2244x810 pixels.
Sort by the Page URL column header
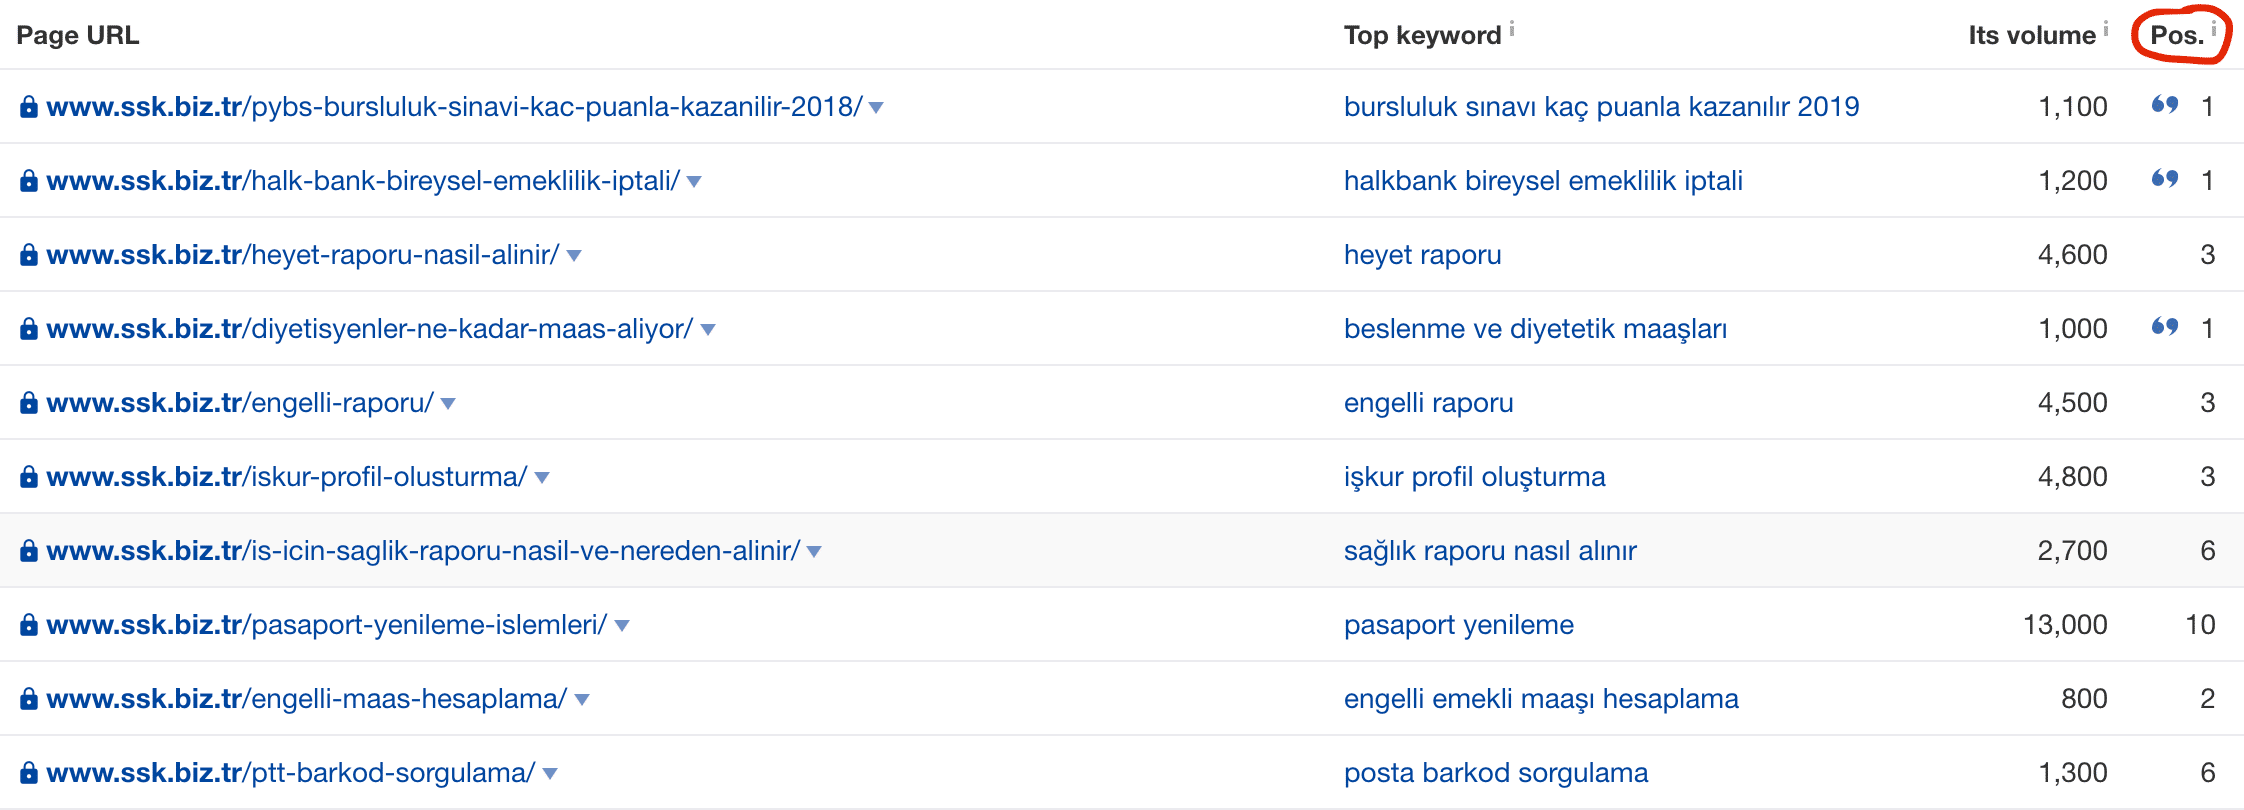point(78,35)
